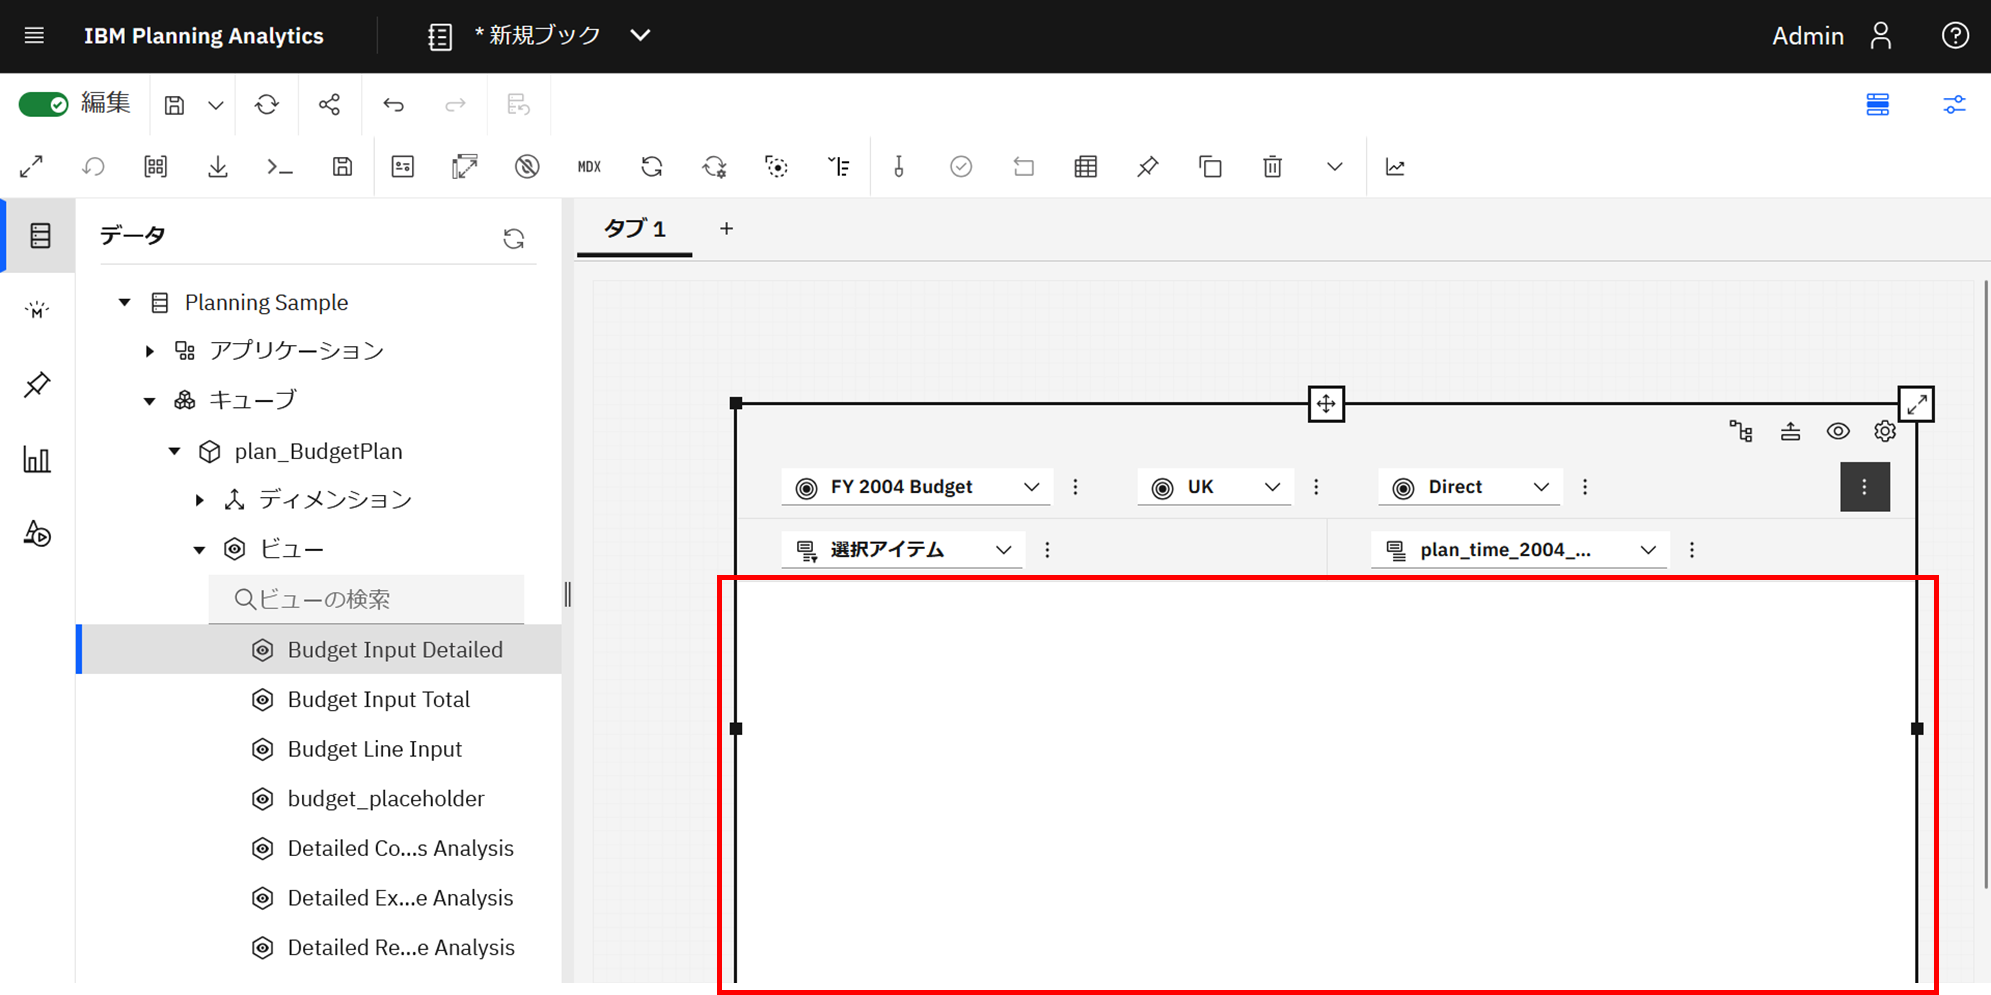
Task: Toggle the widget eye visibility icon
Action: [x=1838, y=431]
